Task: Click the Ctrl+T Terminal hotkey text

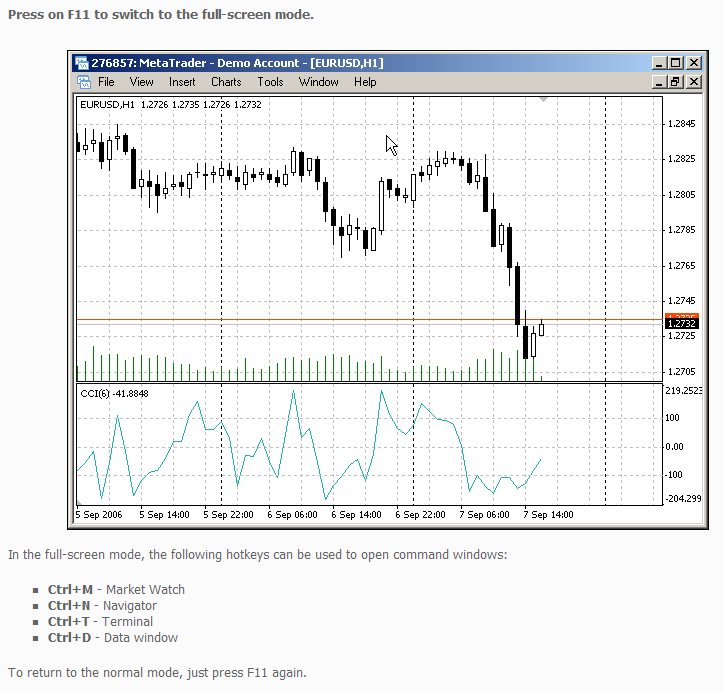Action: tap(100, 622)
